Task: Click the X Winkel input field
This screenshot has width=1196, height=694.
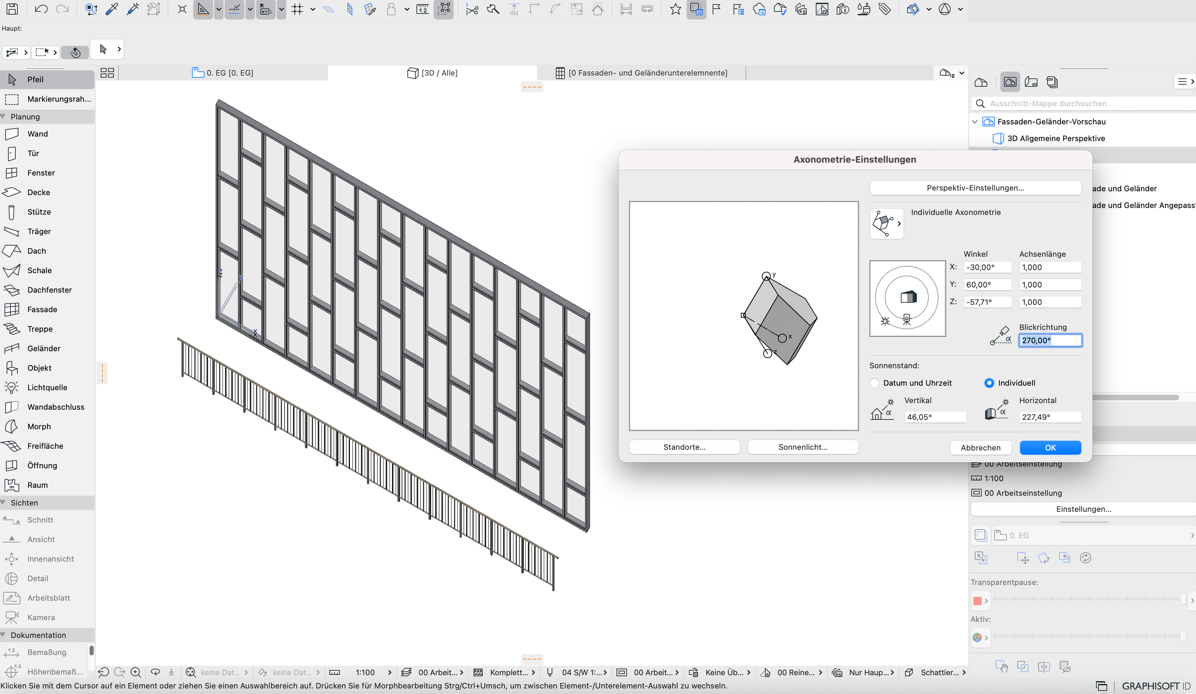Action: pos(988,268)
